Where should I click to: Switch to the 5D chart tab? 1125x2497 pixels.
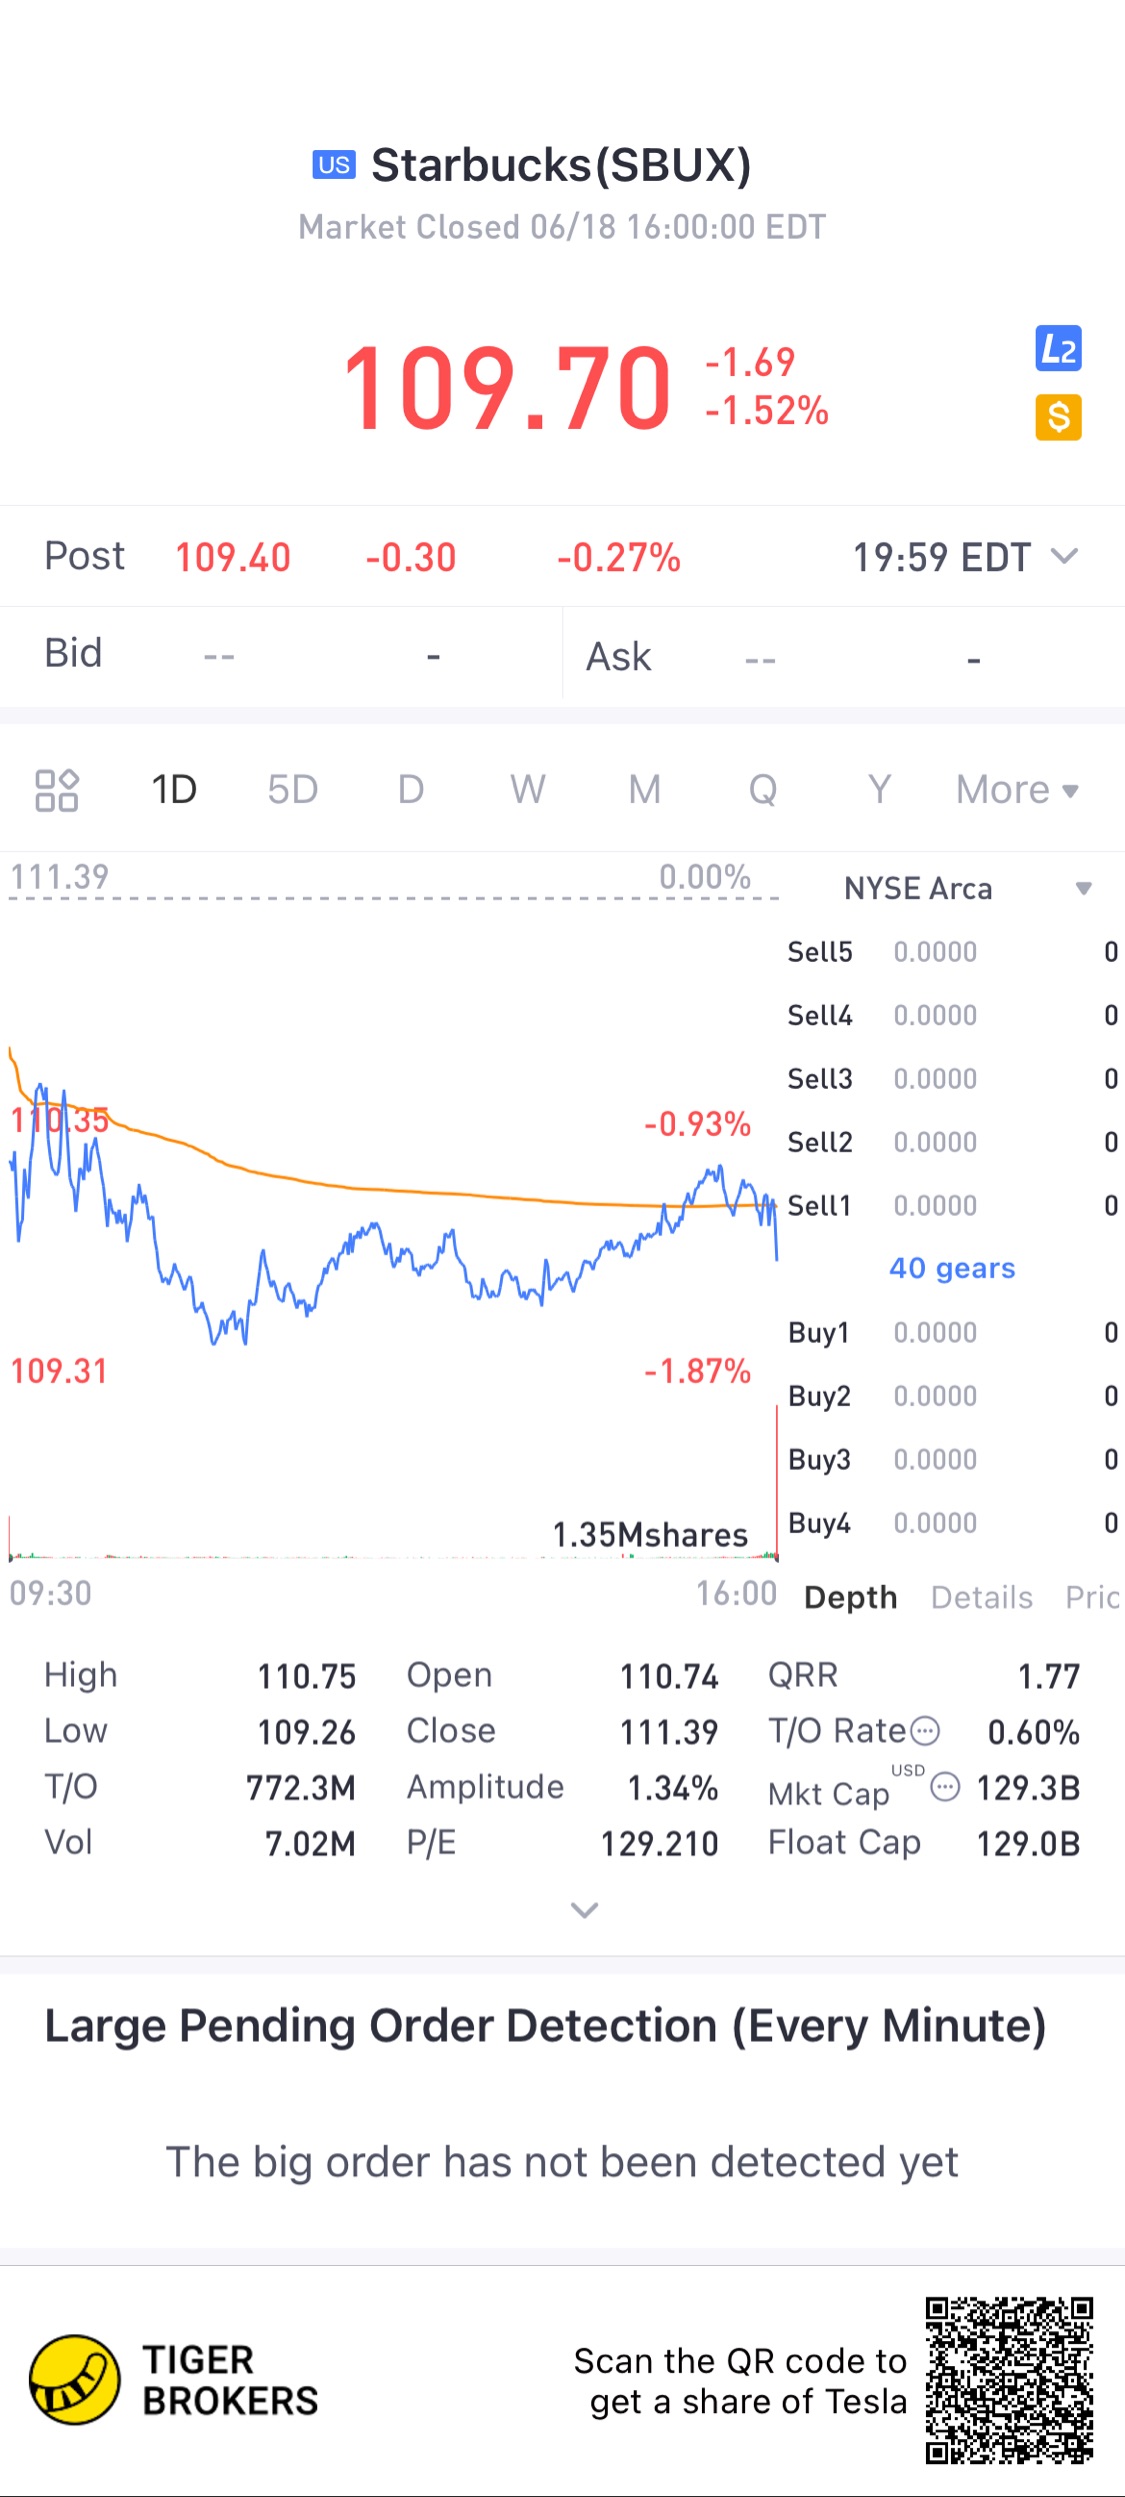292,790
